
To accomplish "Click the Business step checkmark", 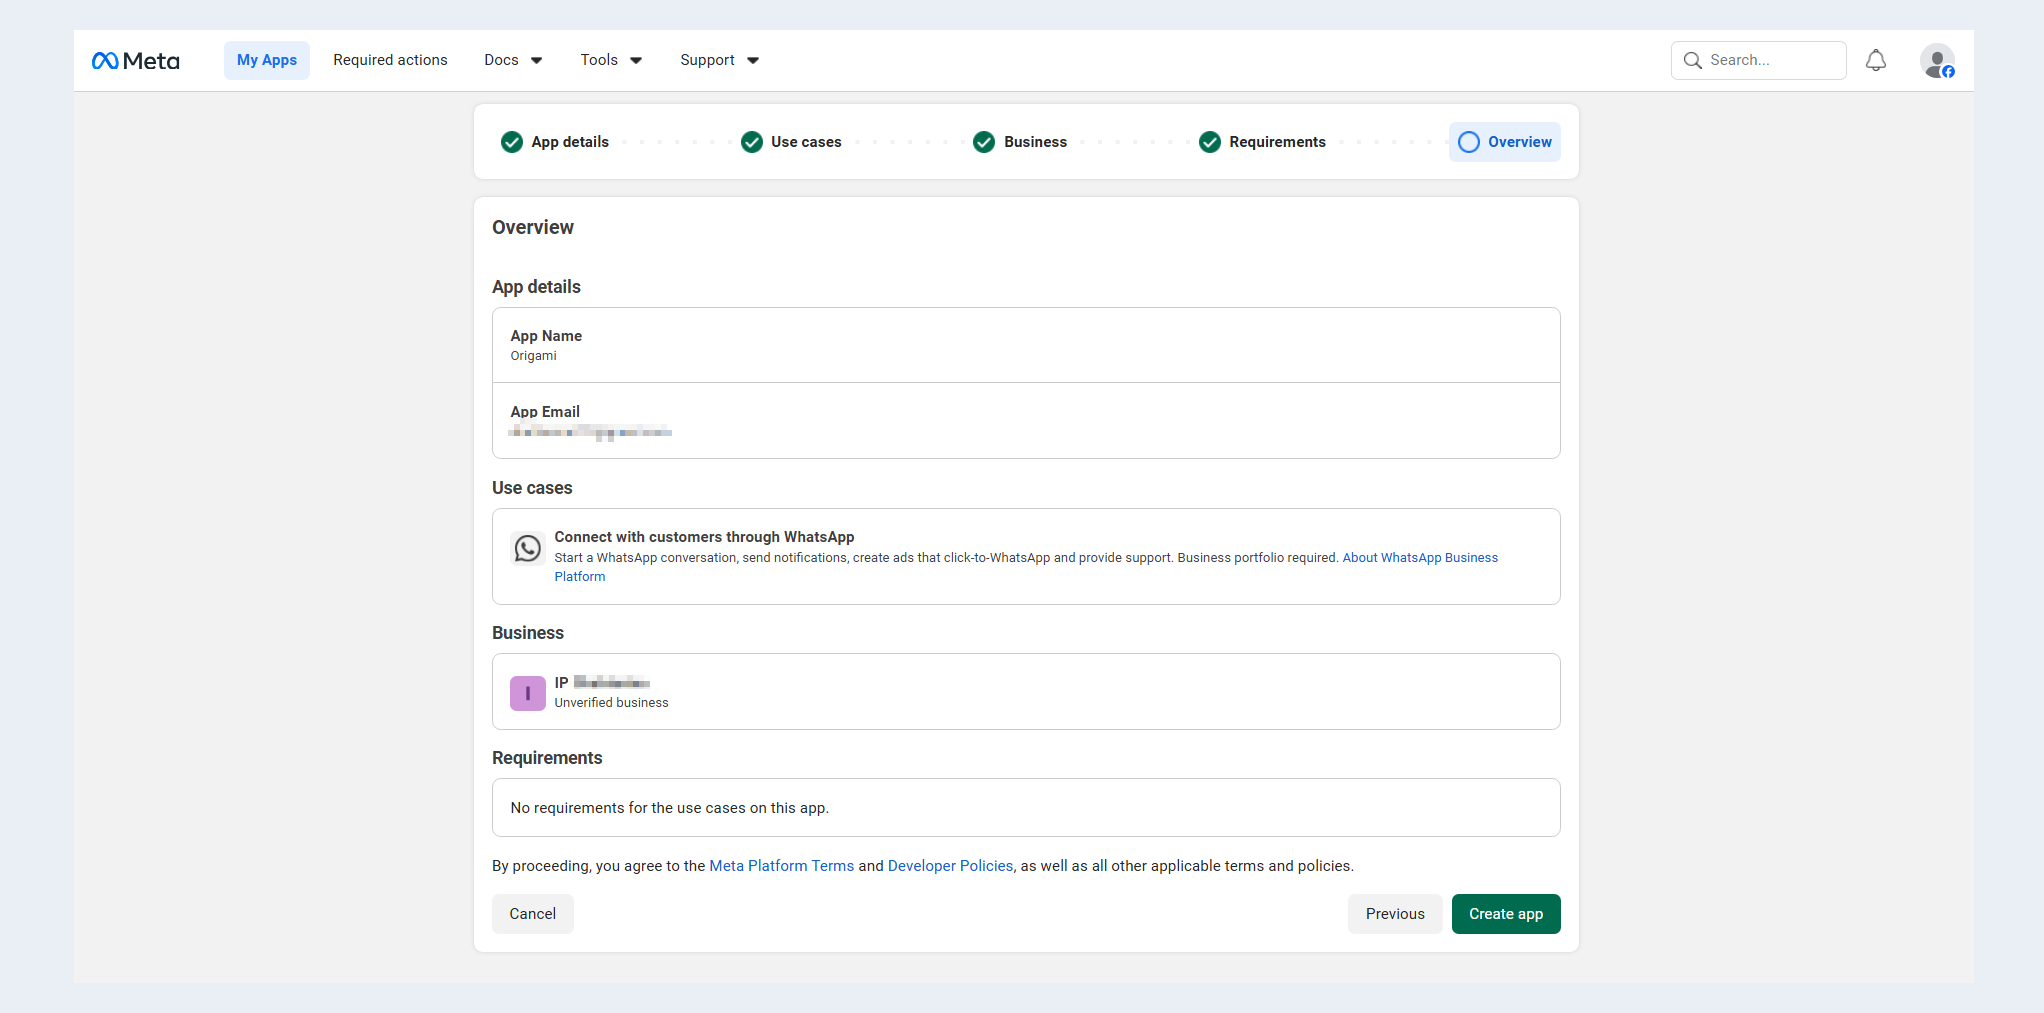I will coord(984,142).
